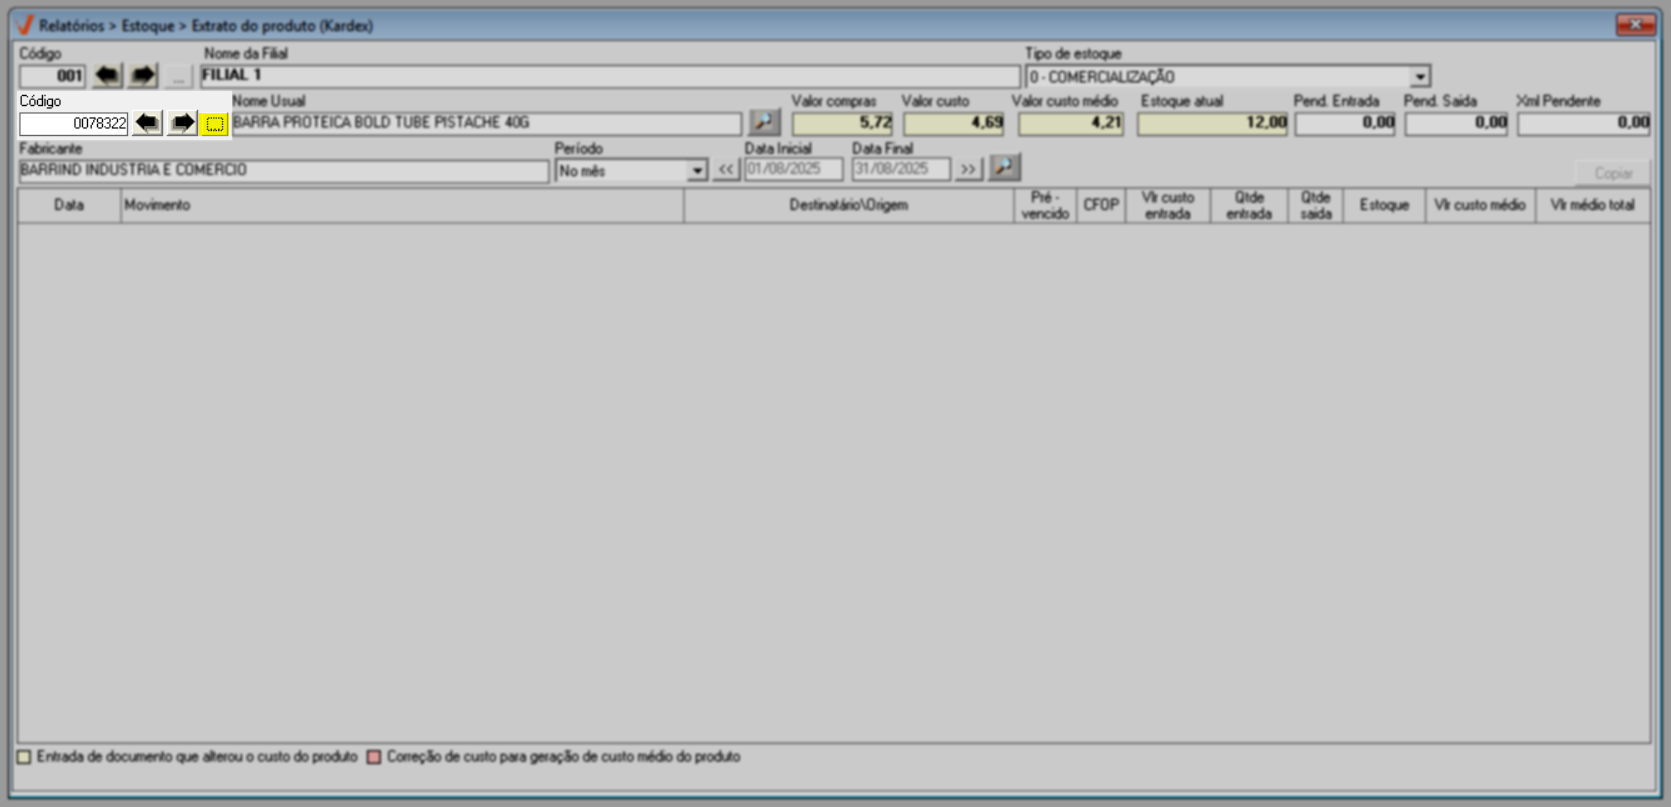This screenshot has width=1671, height=807.
Task: Click the Xml Pendente field
Action: click(x=1584, y=123)
